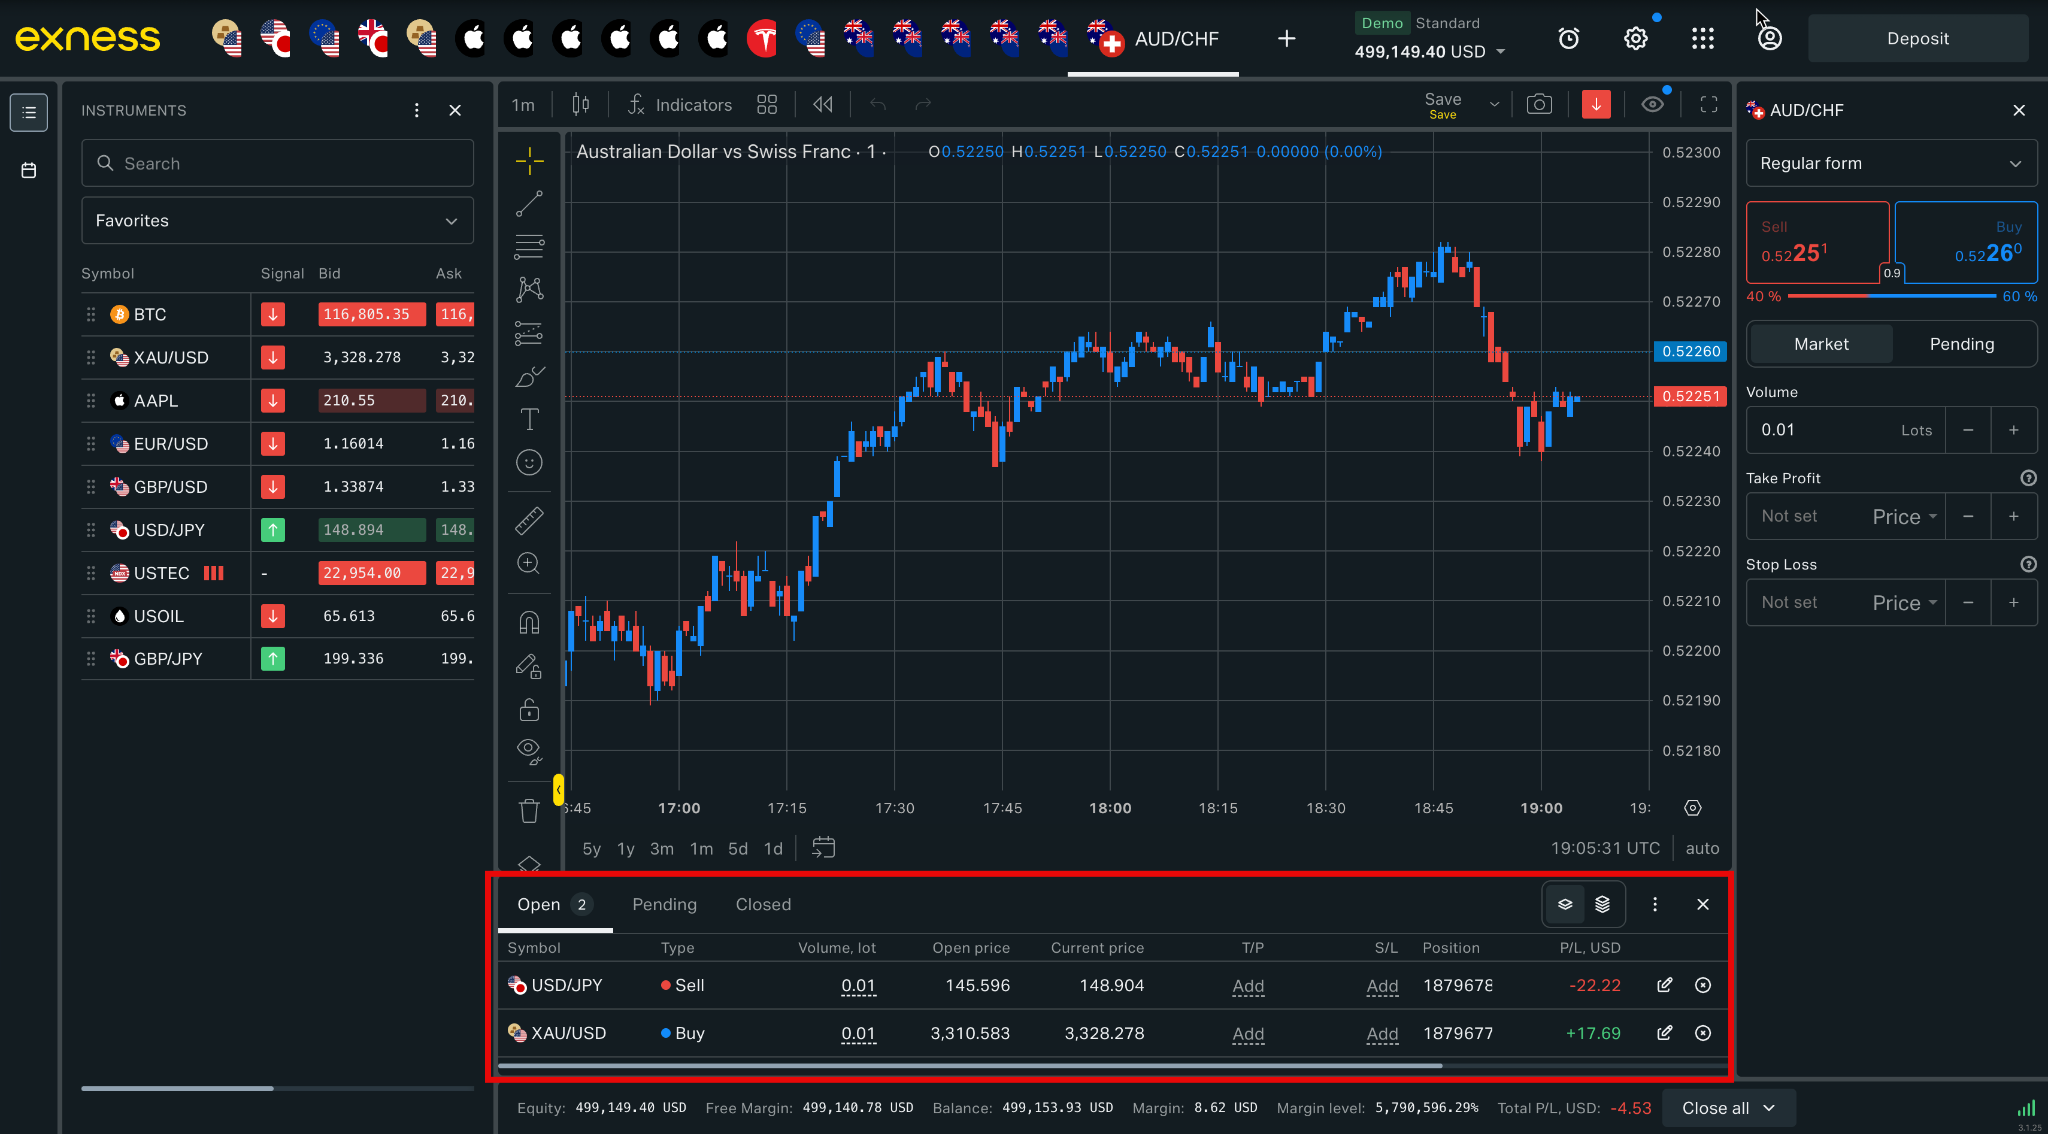Viewport: 2048px width, 1134px height.
Task: Select the Market order tab
Action: coord(1821,344)
